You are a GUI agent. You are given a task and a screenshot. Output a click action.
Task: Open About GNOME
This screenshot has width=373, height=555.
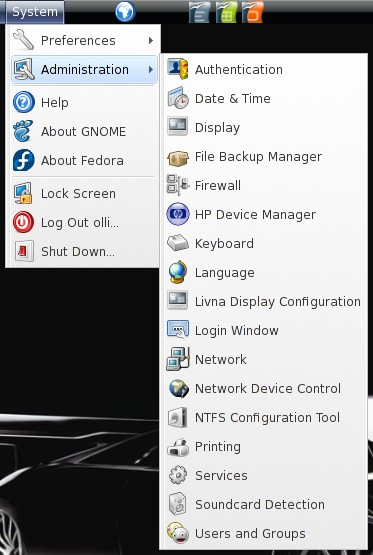84,131
